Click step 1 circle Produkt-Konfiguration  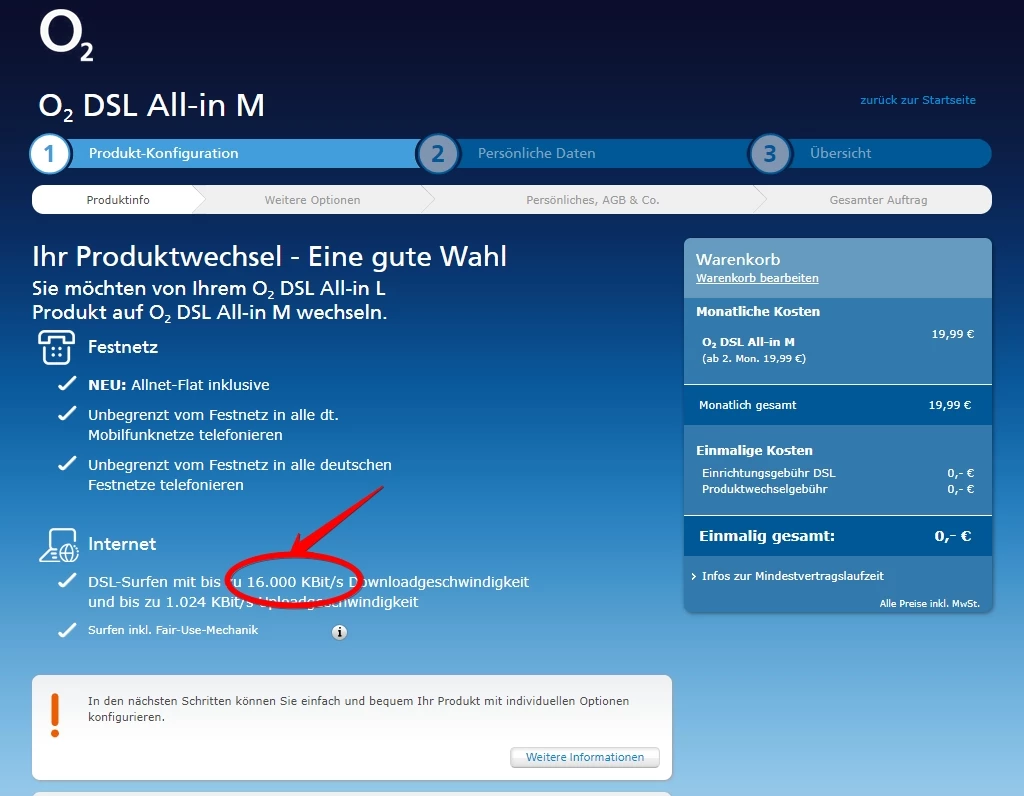(x=49, y=153)
